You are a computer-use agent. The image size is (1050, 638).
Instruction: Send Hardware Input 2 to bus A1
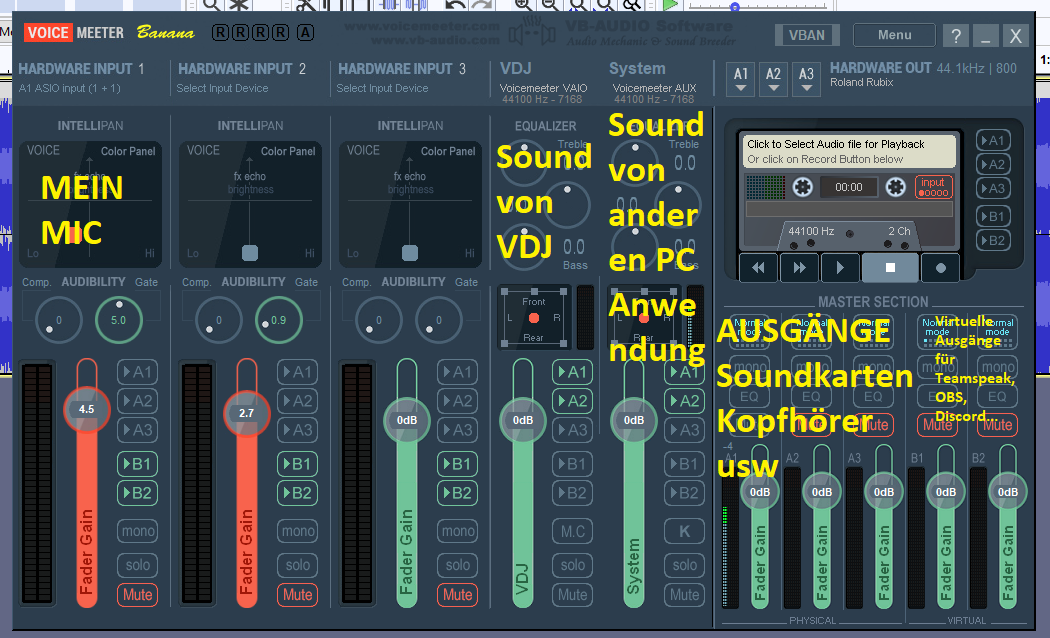pyautogui.click(x=297, y=372)
